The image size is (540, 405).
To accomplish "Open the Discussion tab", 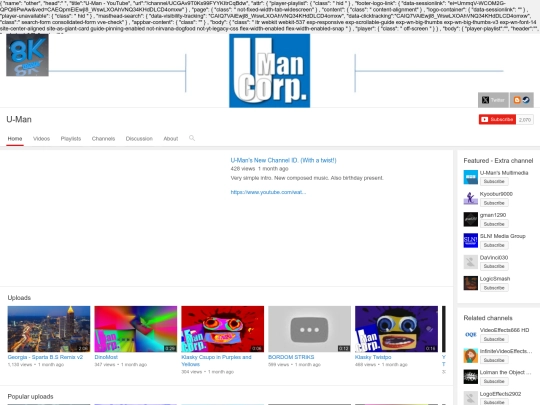I will [139, 138].
